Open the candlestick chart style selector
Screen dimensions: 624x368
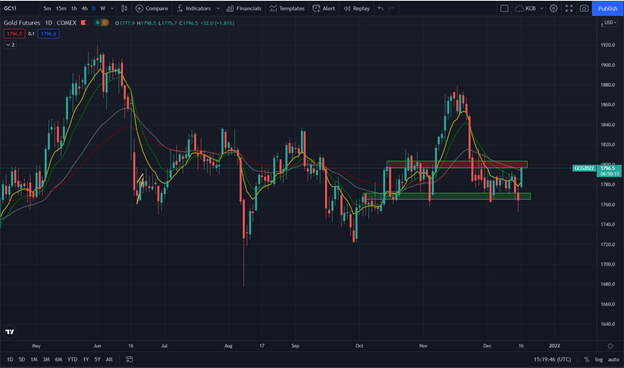124,8
